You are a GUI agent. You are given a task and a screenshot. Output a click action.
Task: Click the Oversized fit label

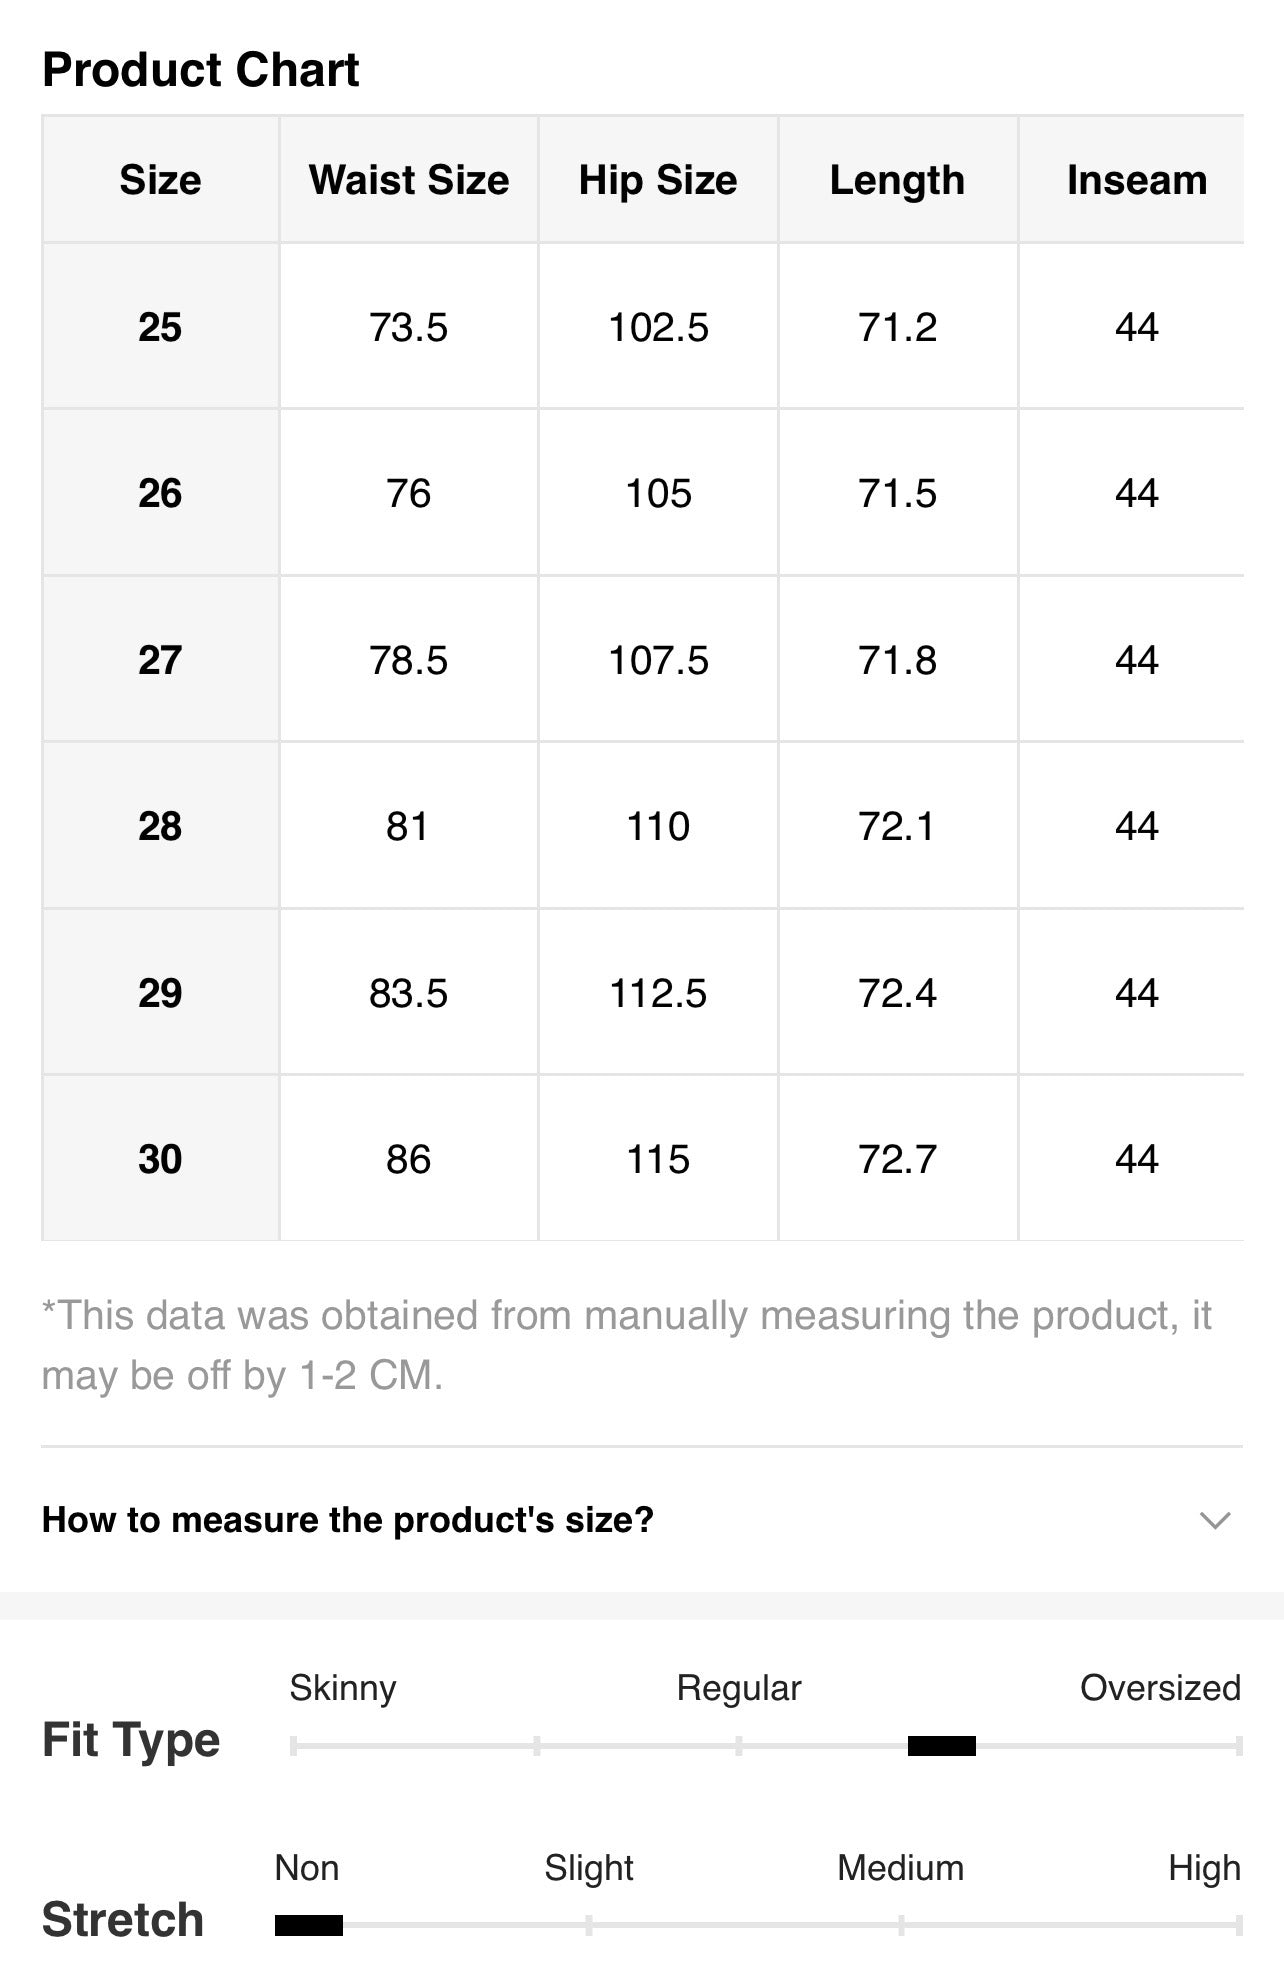[x=1160, y=1688]
